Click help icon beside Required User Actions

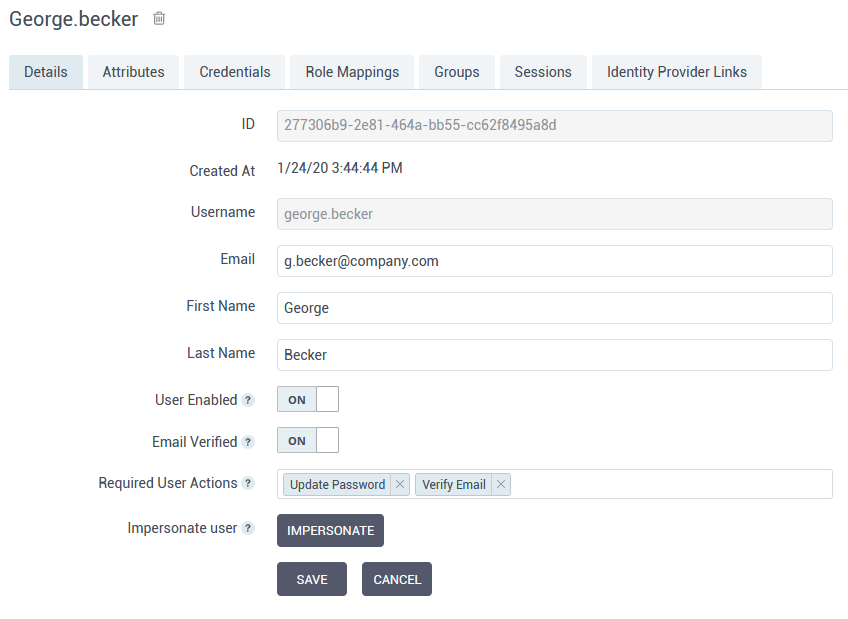pos(249,483)
